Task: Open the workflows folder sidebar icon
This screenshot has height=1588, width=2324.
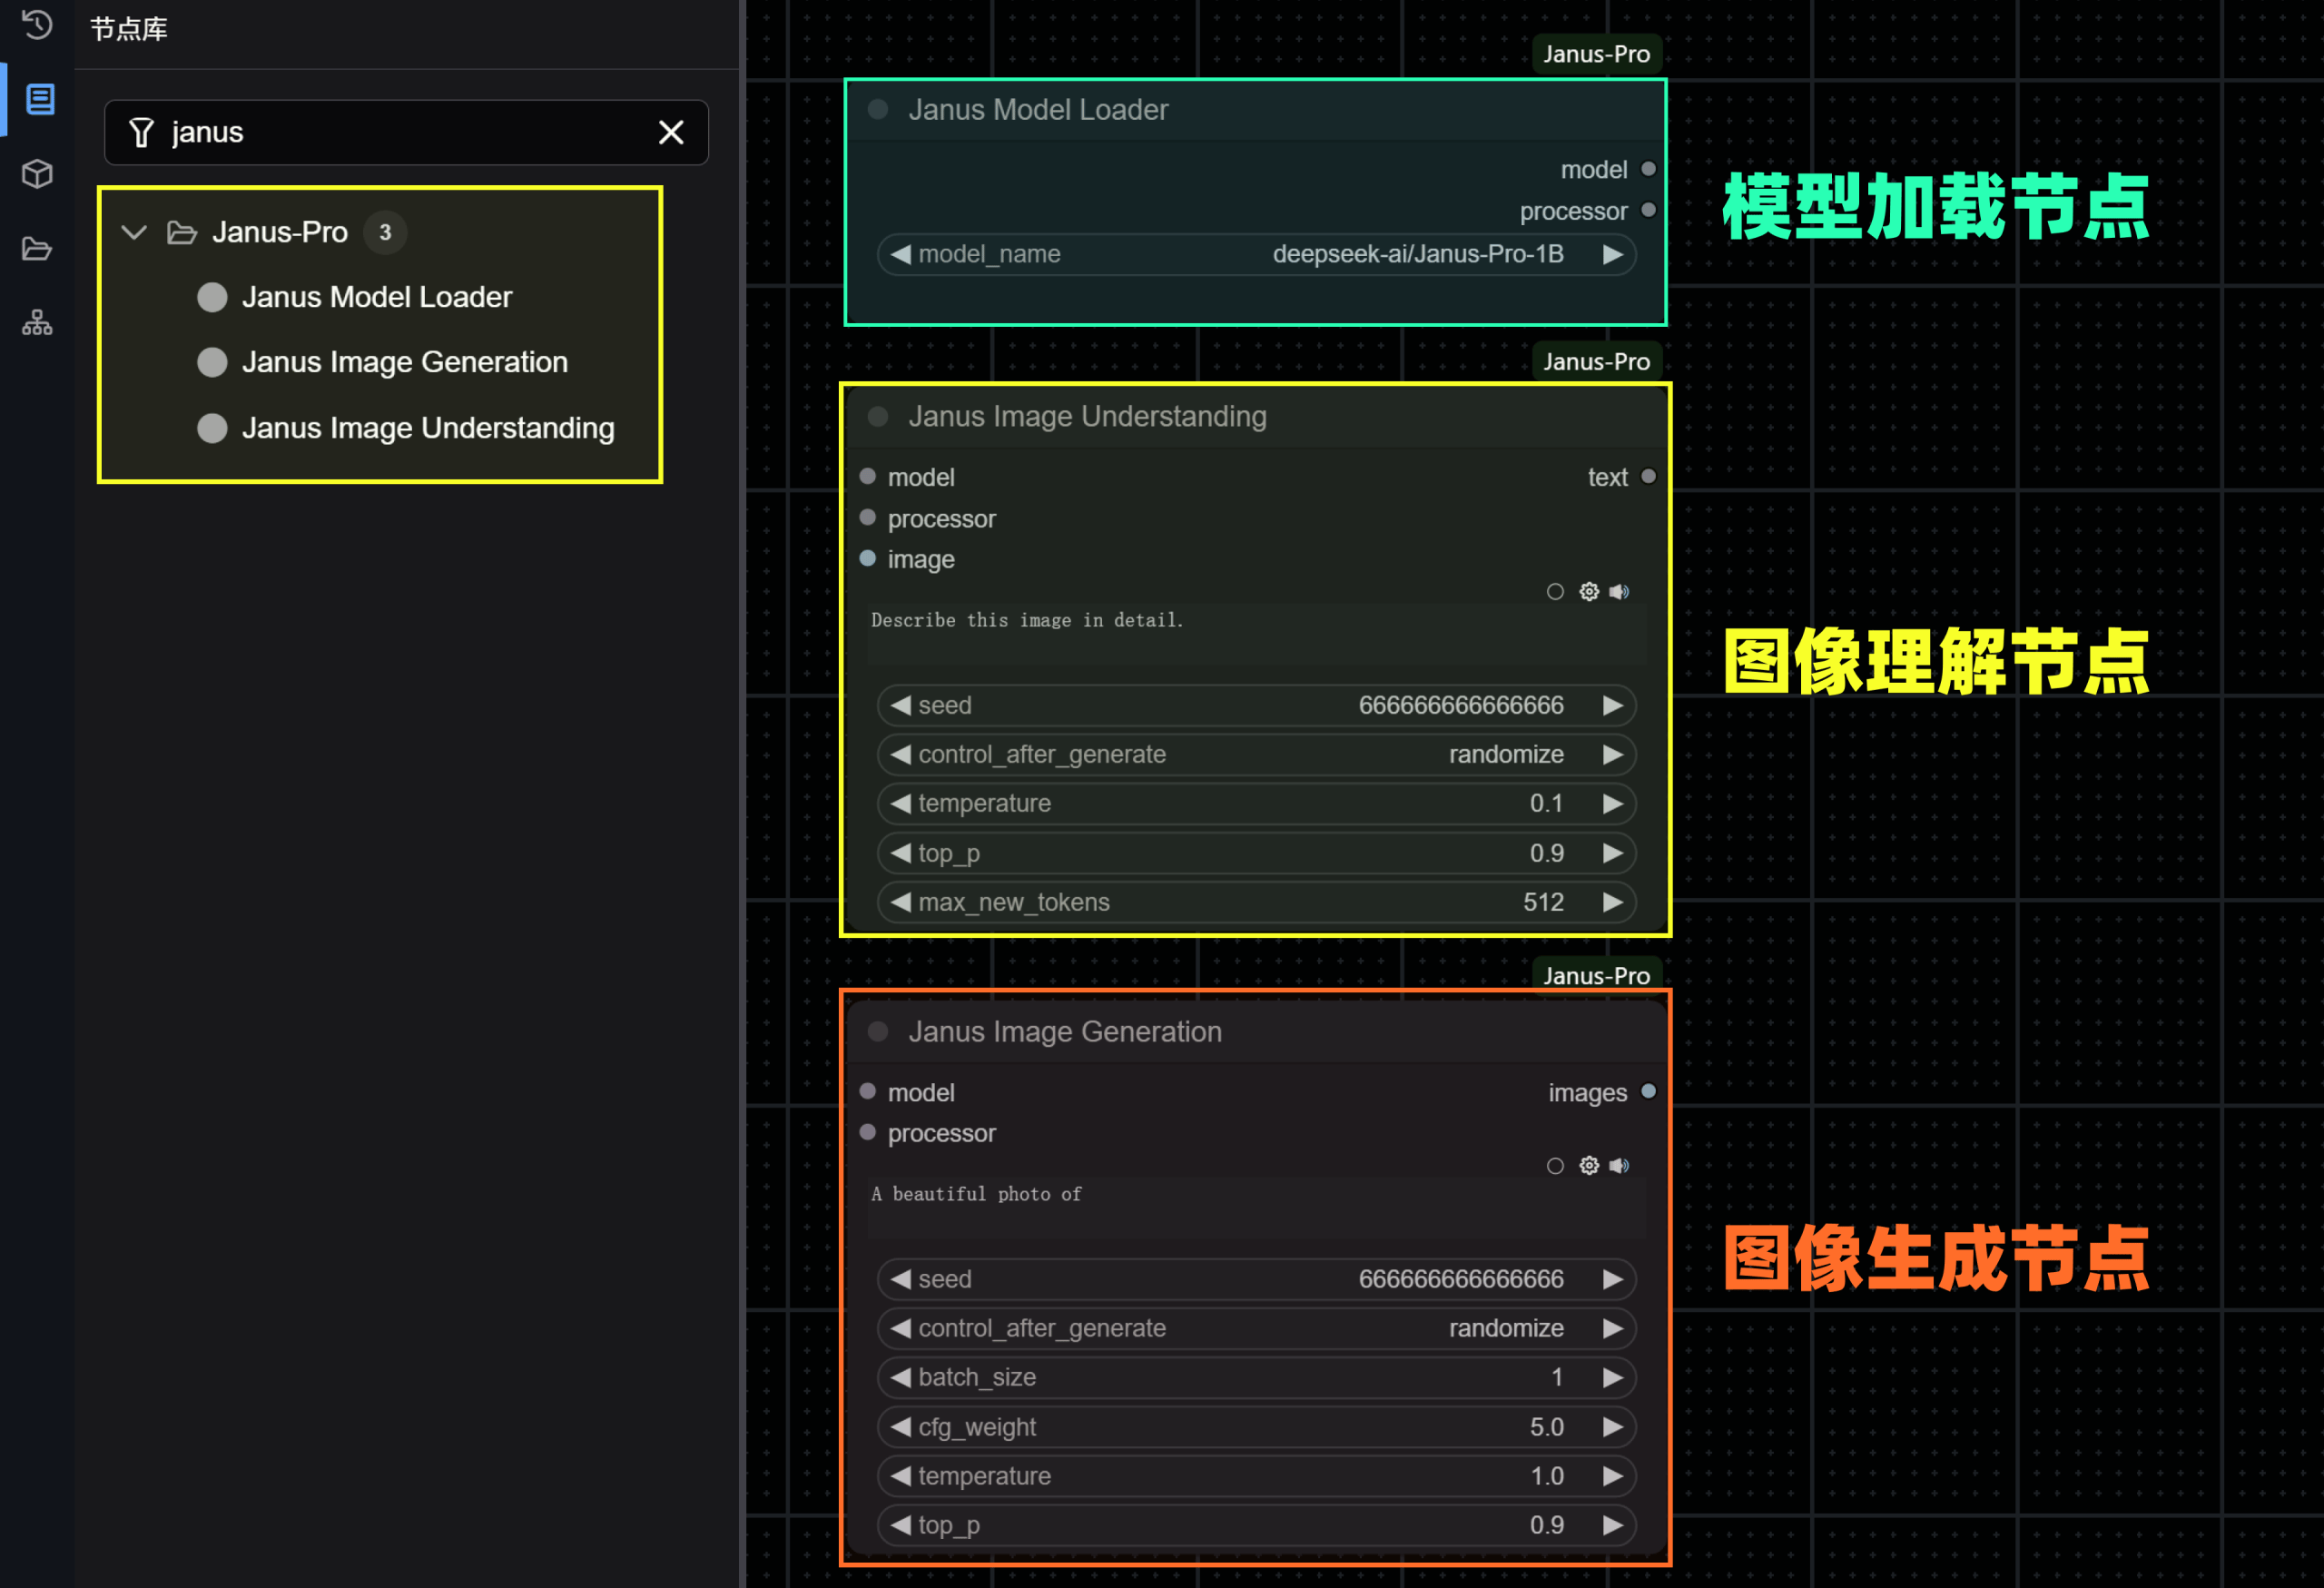Action: point(37,248)
